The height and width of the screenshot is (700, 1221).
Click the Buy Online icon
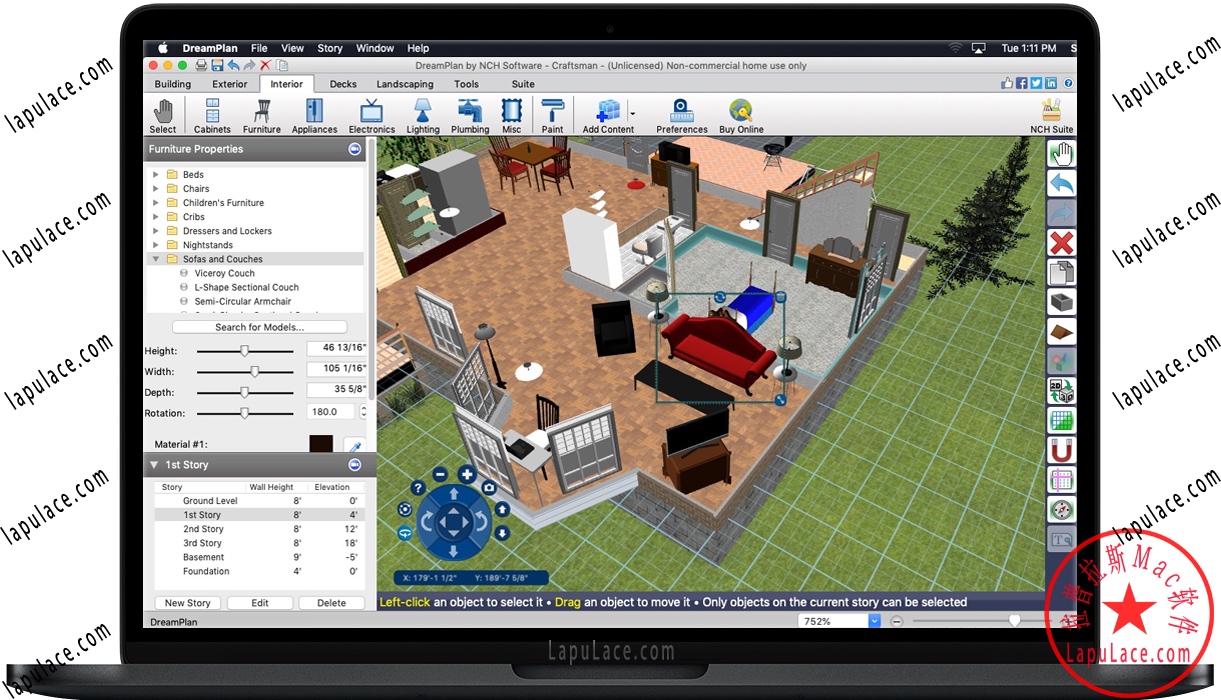tap(741, 116)
